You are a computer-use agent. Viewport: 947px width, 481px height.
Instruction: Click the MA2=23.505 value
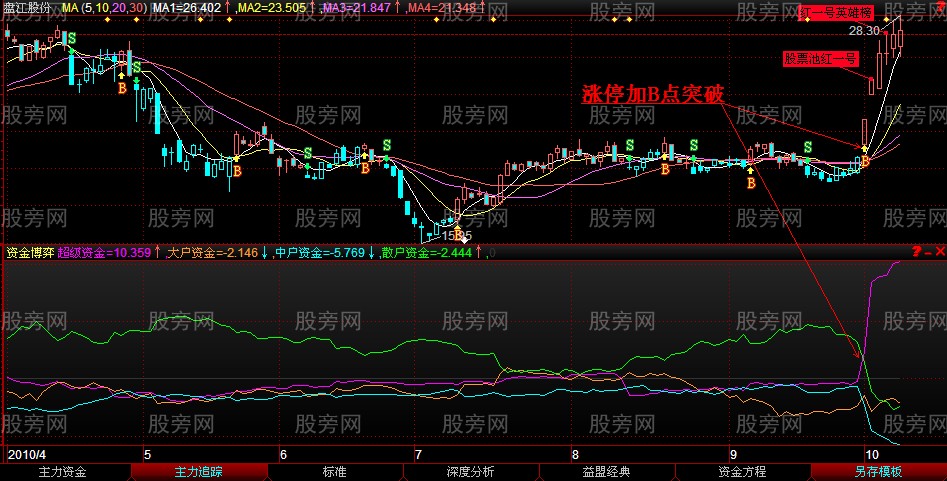[x=271, y=7]
